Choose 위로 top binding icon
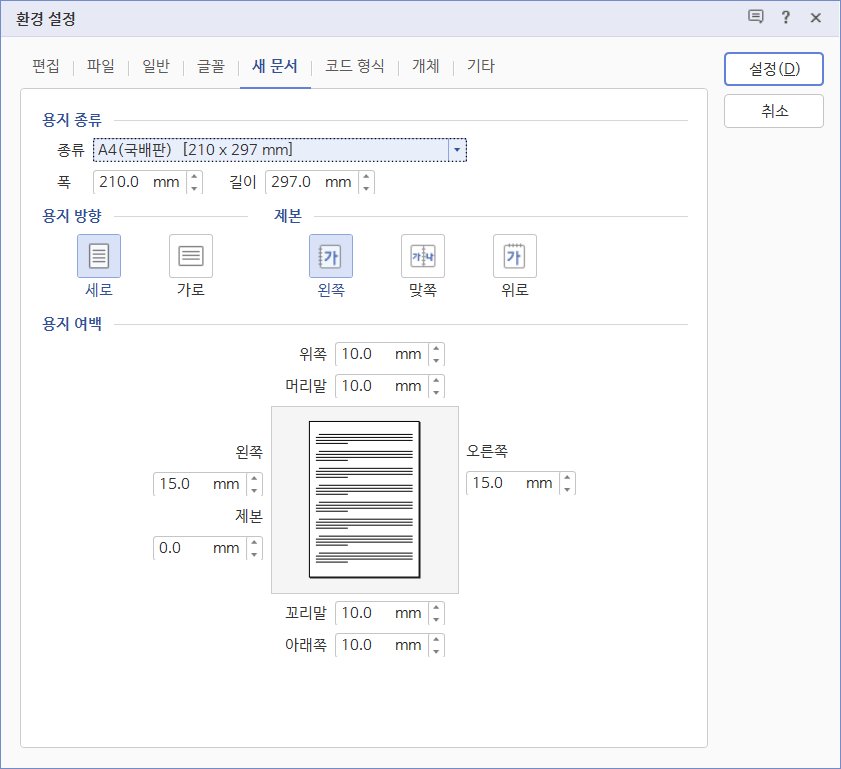The width and height of the screenshot is (841, 769). point(515,256)
